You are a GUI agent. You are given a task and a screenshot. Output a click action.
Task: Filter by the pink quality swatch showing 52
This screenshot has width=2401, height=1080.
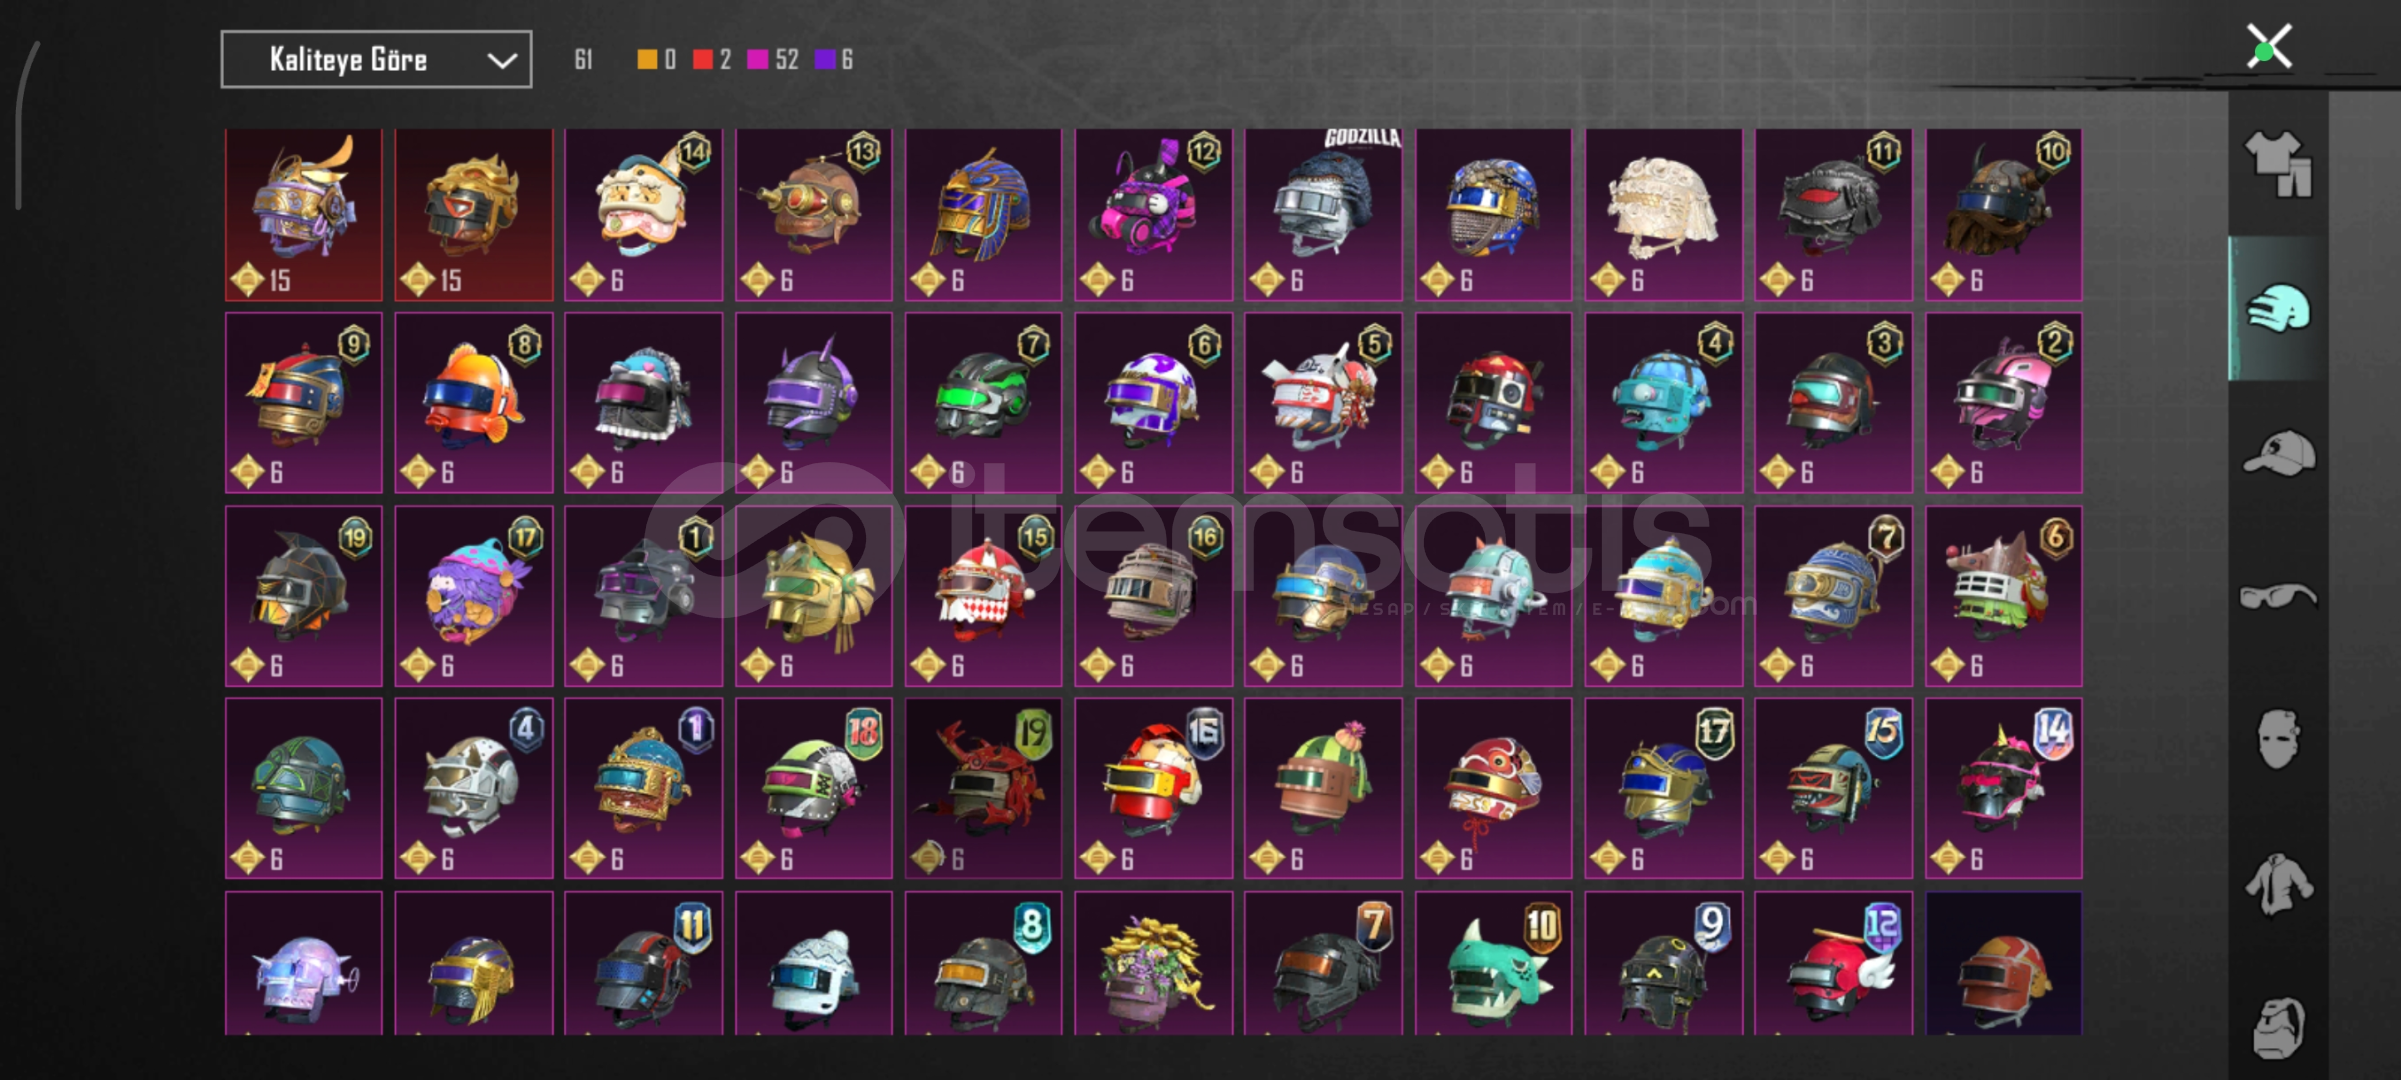[x=758, y=60]
